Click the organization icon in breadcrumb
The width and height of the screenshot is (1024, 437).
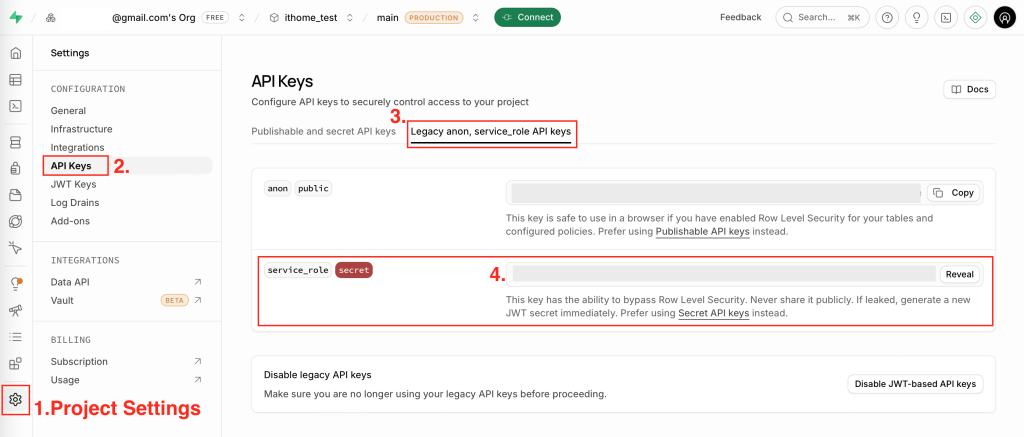[51, 18]
